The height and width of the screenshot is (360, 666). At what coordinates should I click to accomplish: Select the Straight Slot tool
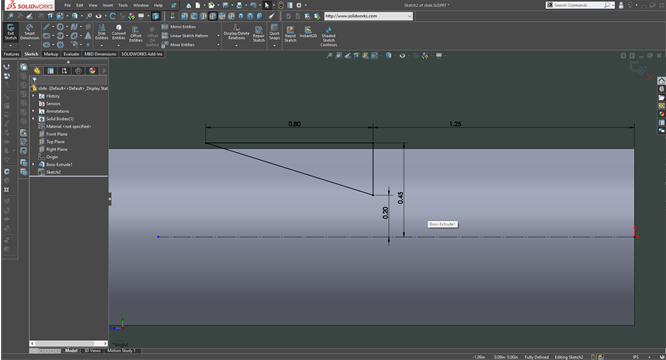[x=47, y=45]
